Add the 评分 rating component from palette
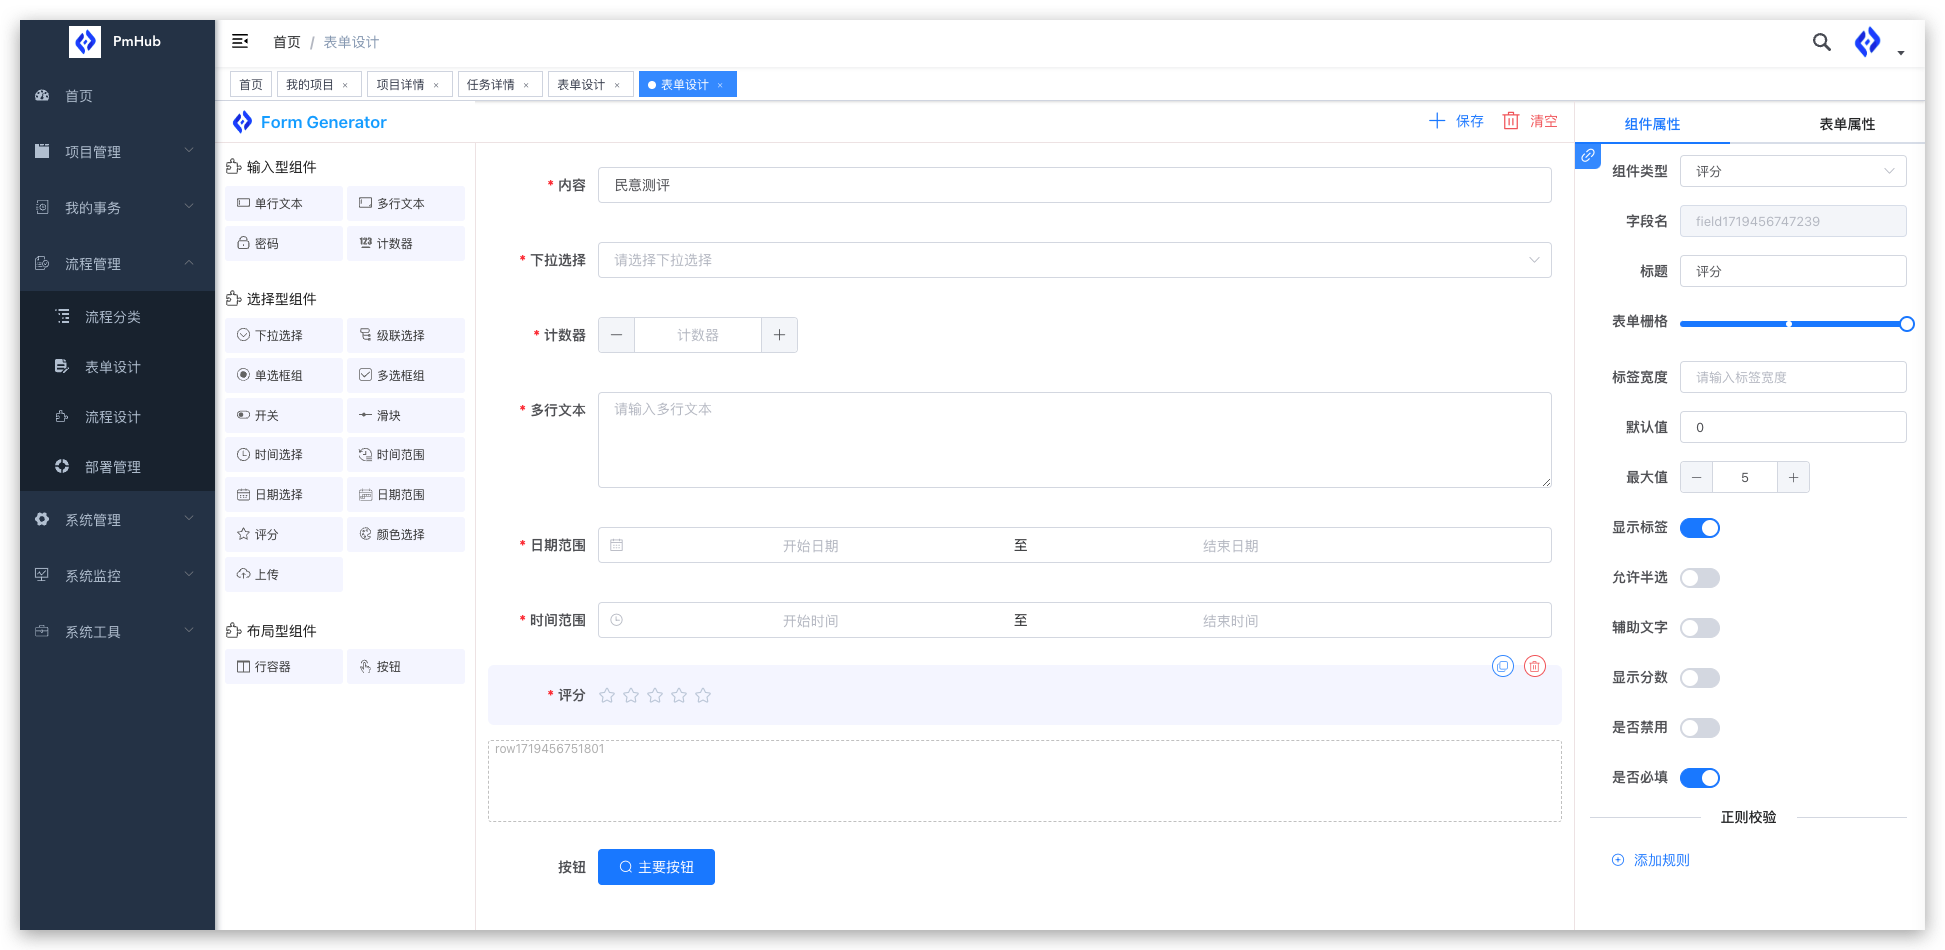The height and width of the screenshot is (950, 1945). [284, 534]
